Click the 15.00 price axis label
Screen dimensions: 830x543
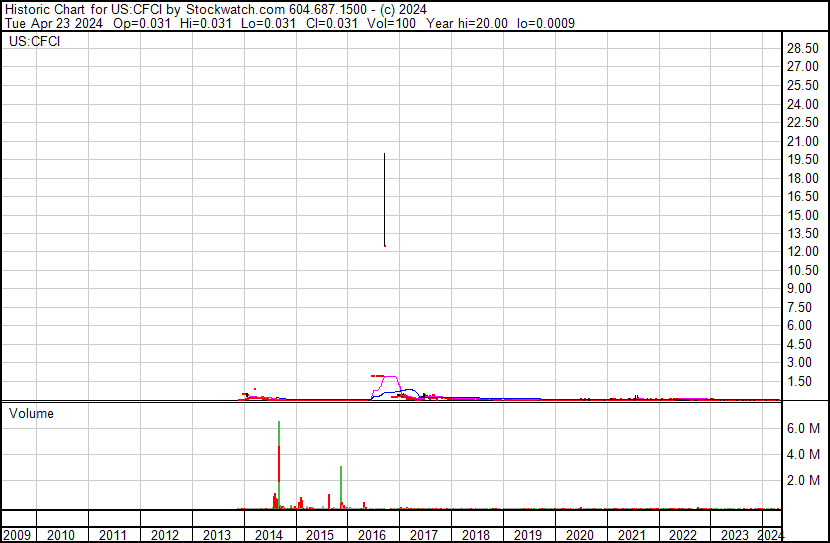click(803, 215)
